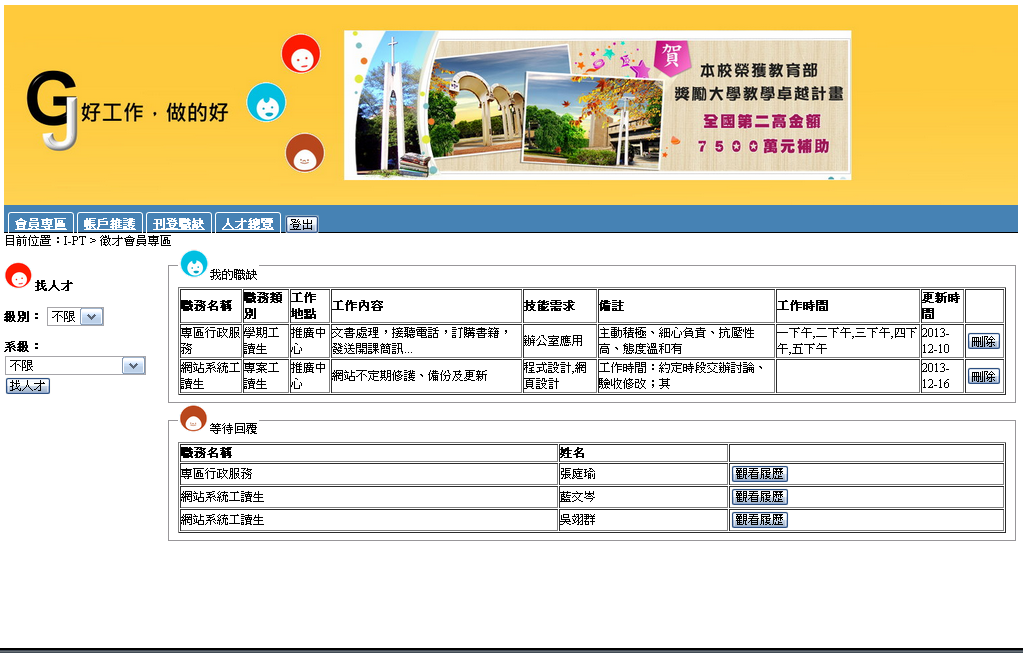Click the blue smiley face in header

click(266, 103)
